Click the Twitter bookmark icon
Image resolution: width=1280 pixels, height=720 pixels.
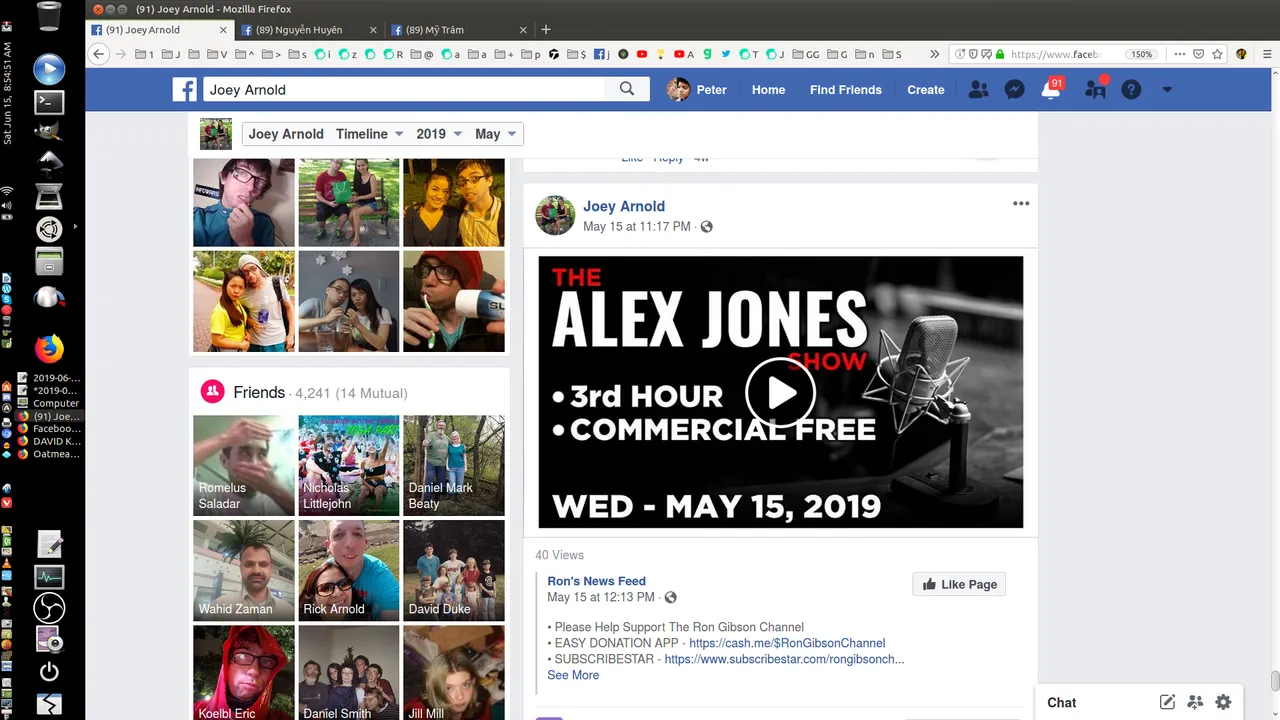[x=726, y=54]
